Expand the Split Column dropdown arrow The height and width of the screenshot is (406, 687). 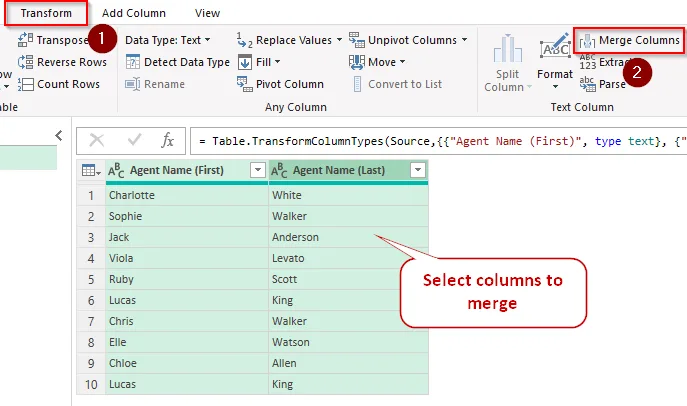(529, 87)
